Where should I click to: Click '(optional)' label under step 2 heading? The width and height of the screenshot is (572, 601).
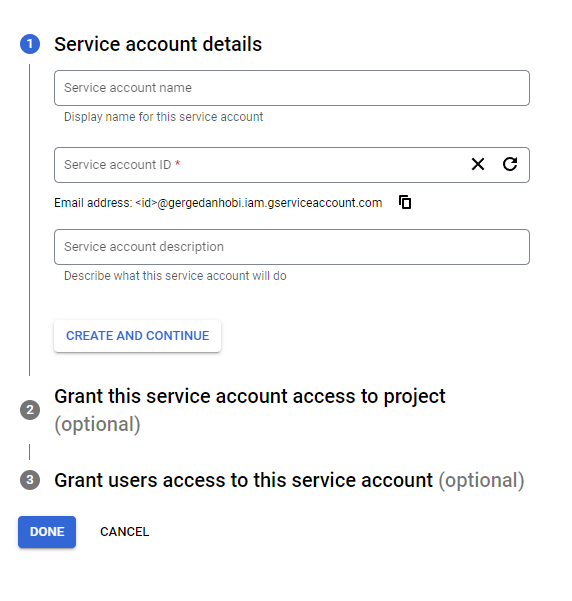(x=97, y=425)
